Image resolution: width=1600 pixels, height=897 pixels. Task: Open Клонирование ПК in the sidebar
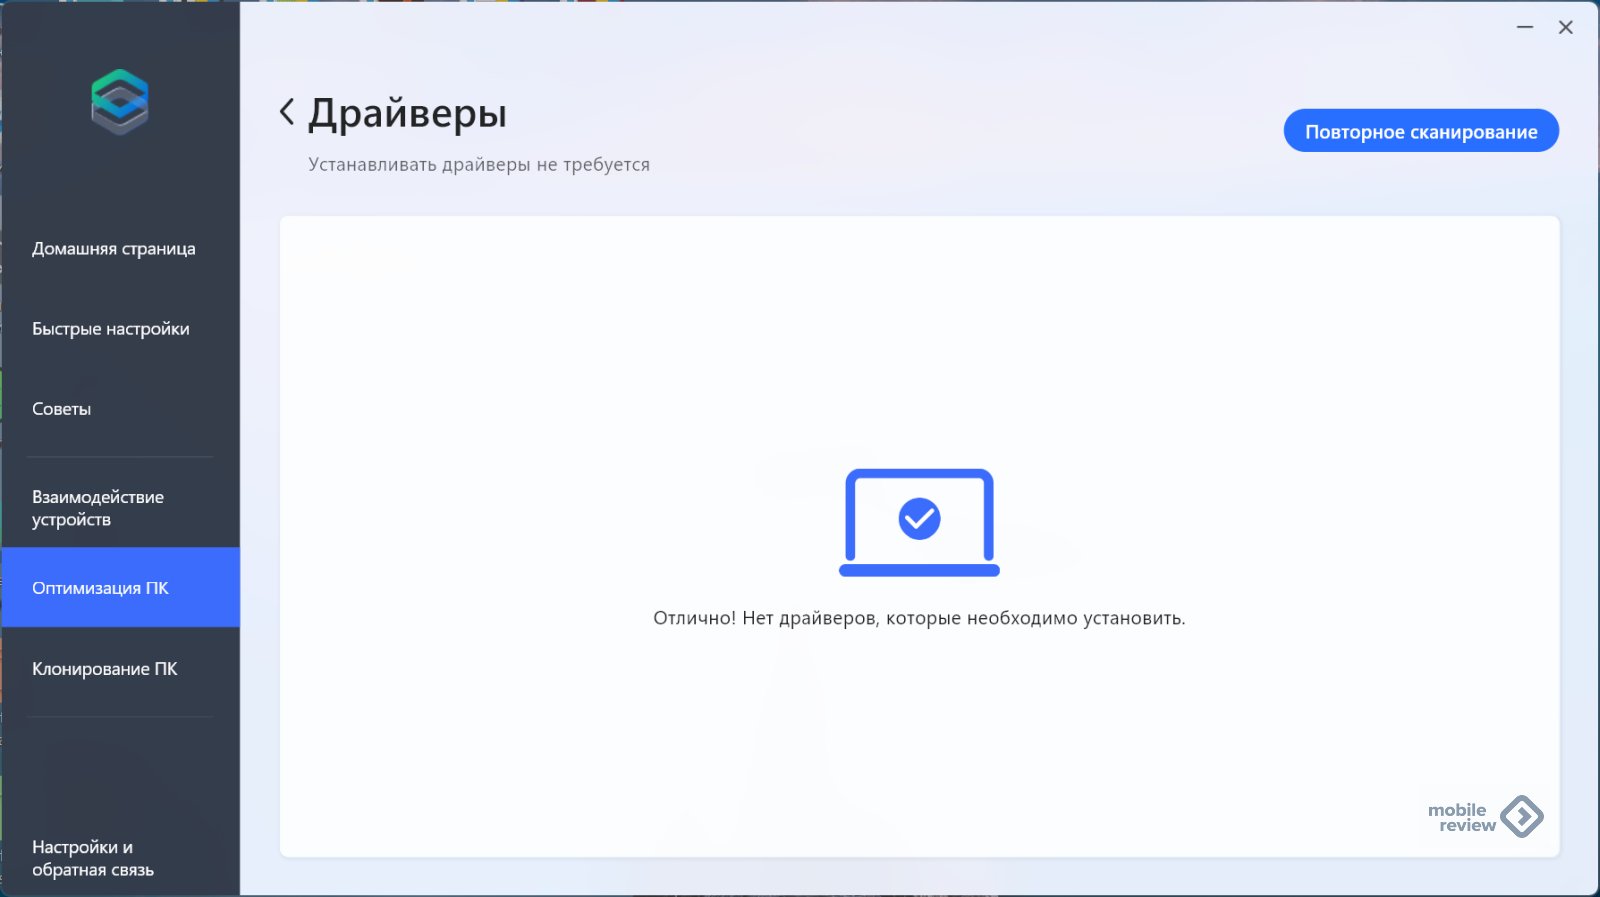(105, 669)
